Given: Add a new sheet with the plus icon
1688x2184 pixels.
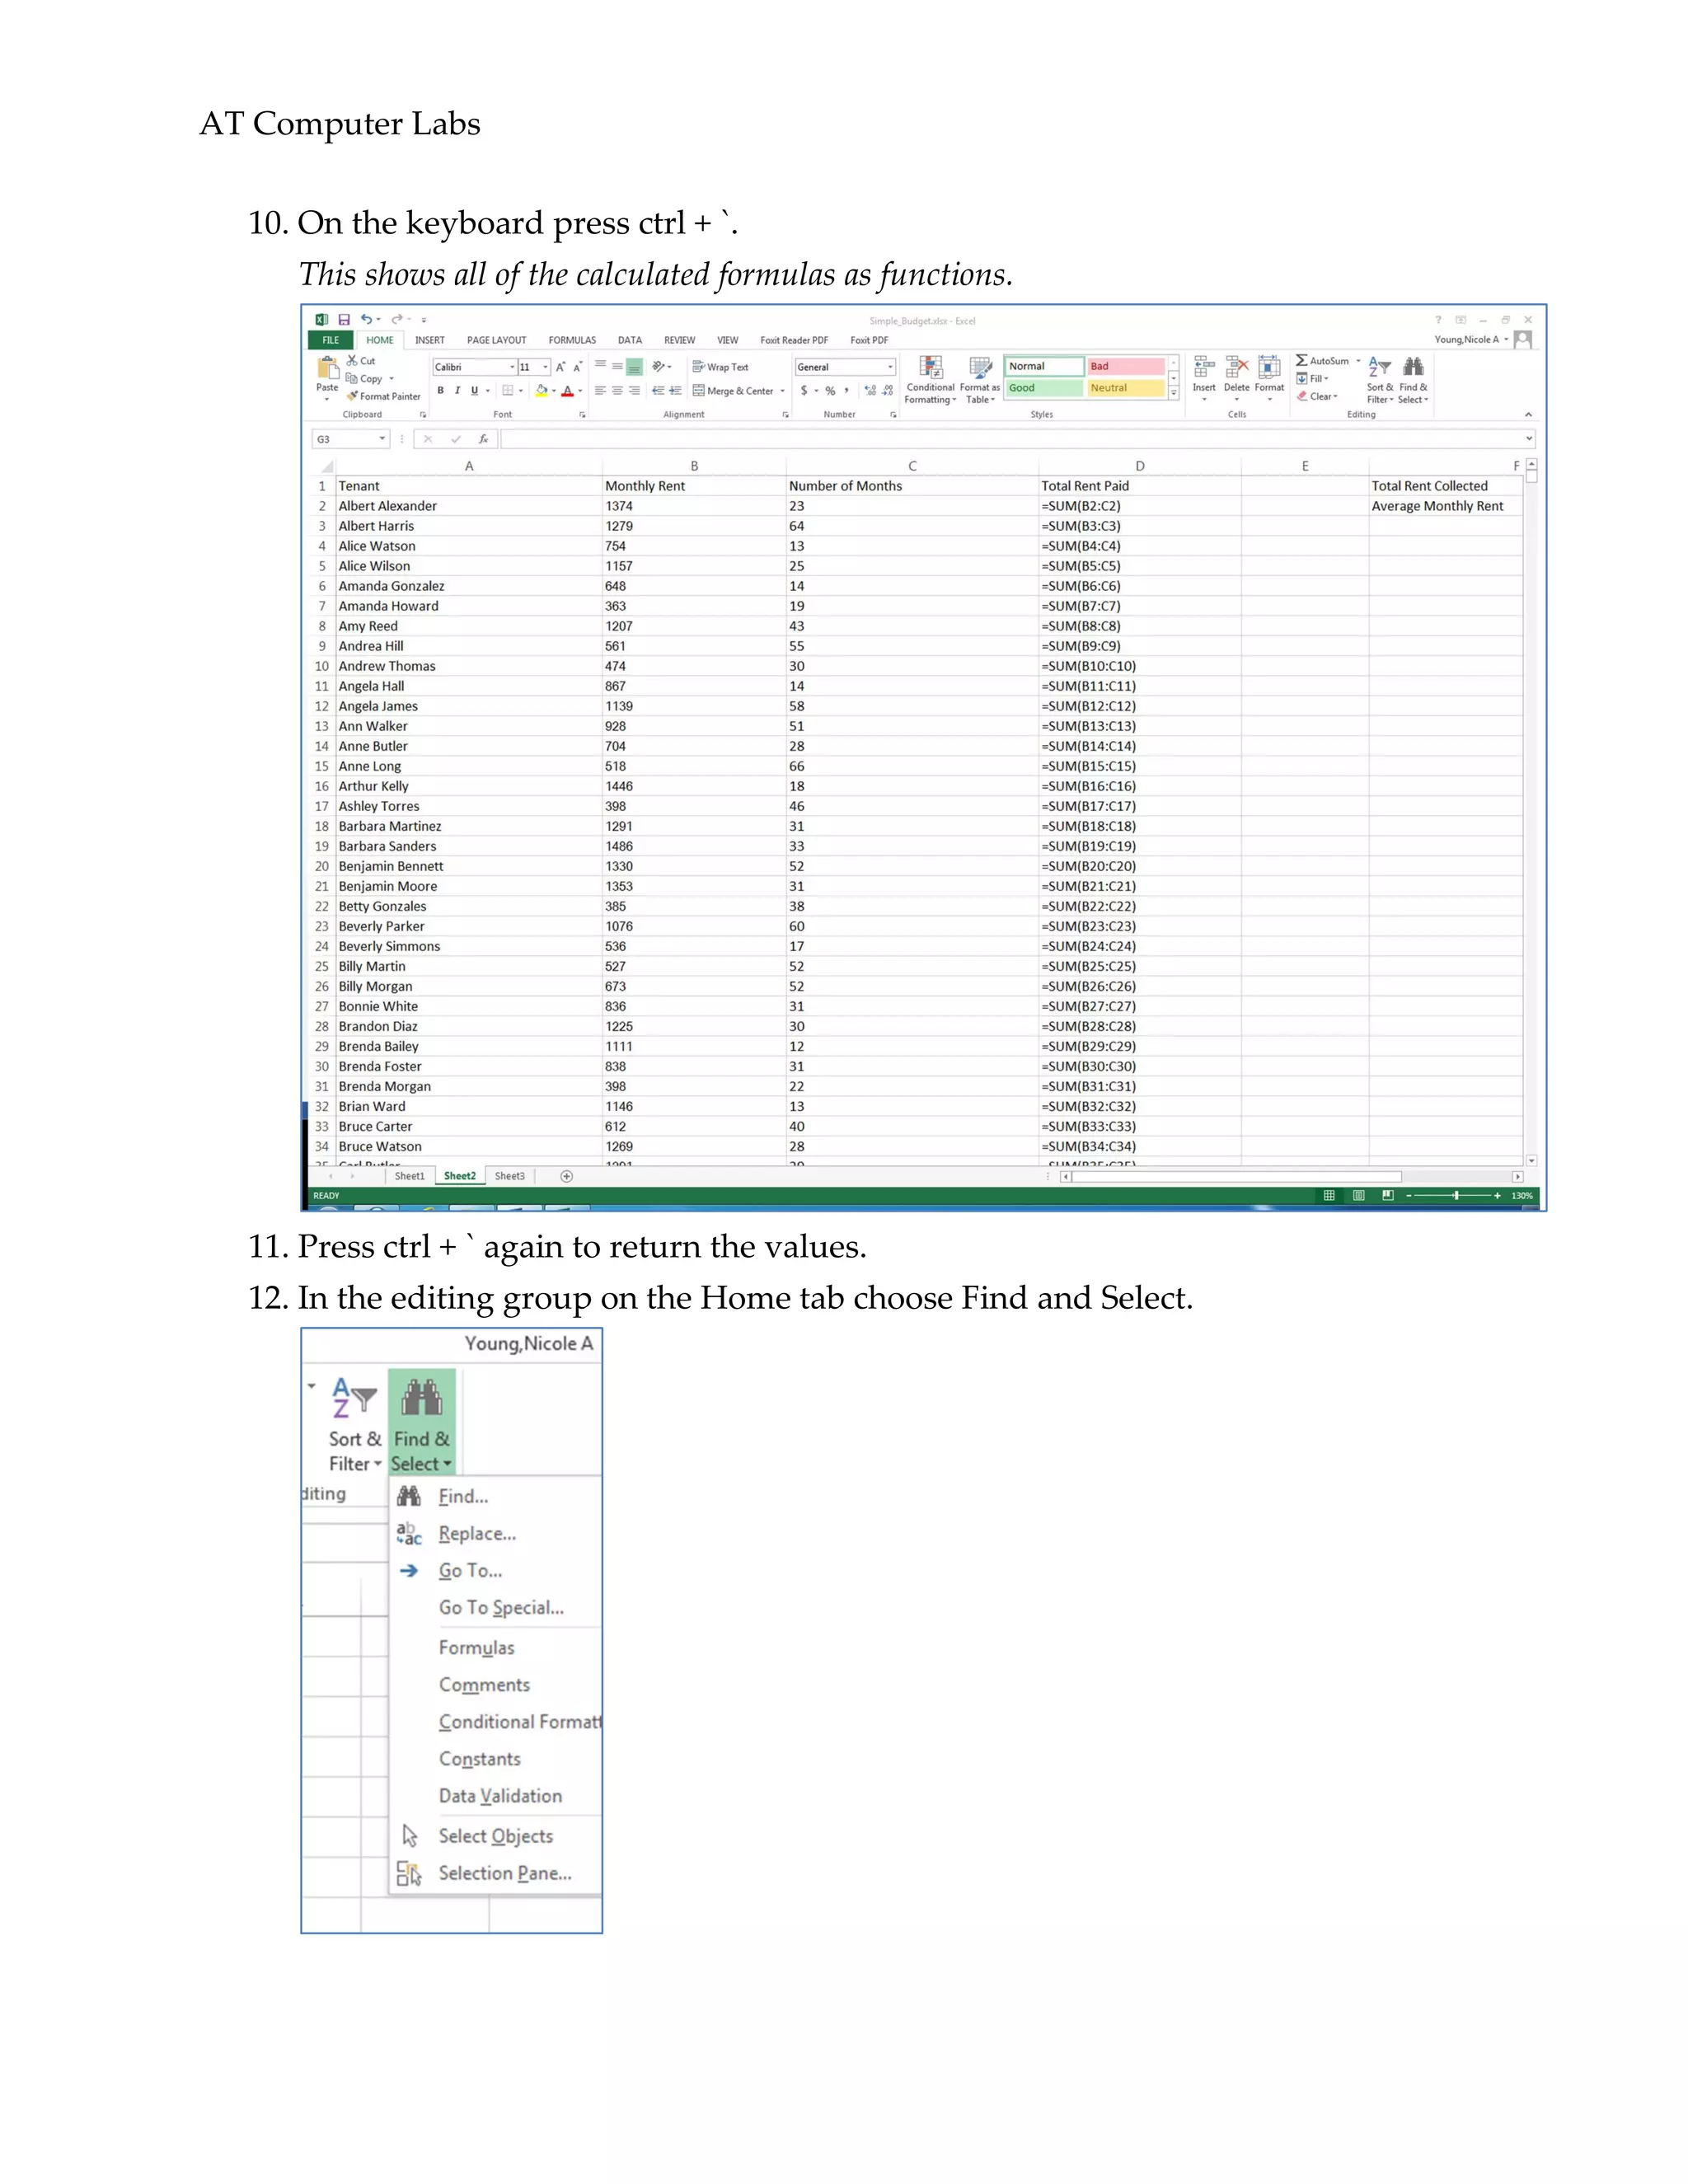Looking at the screenshot, I should [567, 1176].
